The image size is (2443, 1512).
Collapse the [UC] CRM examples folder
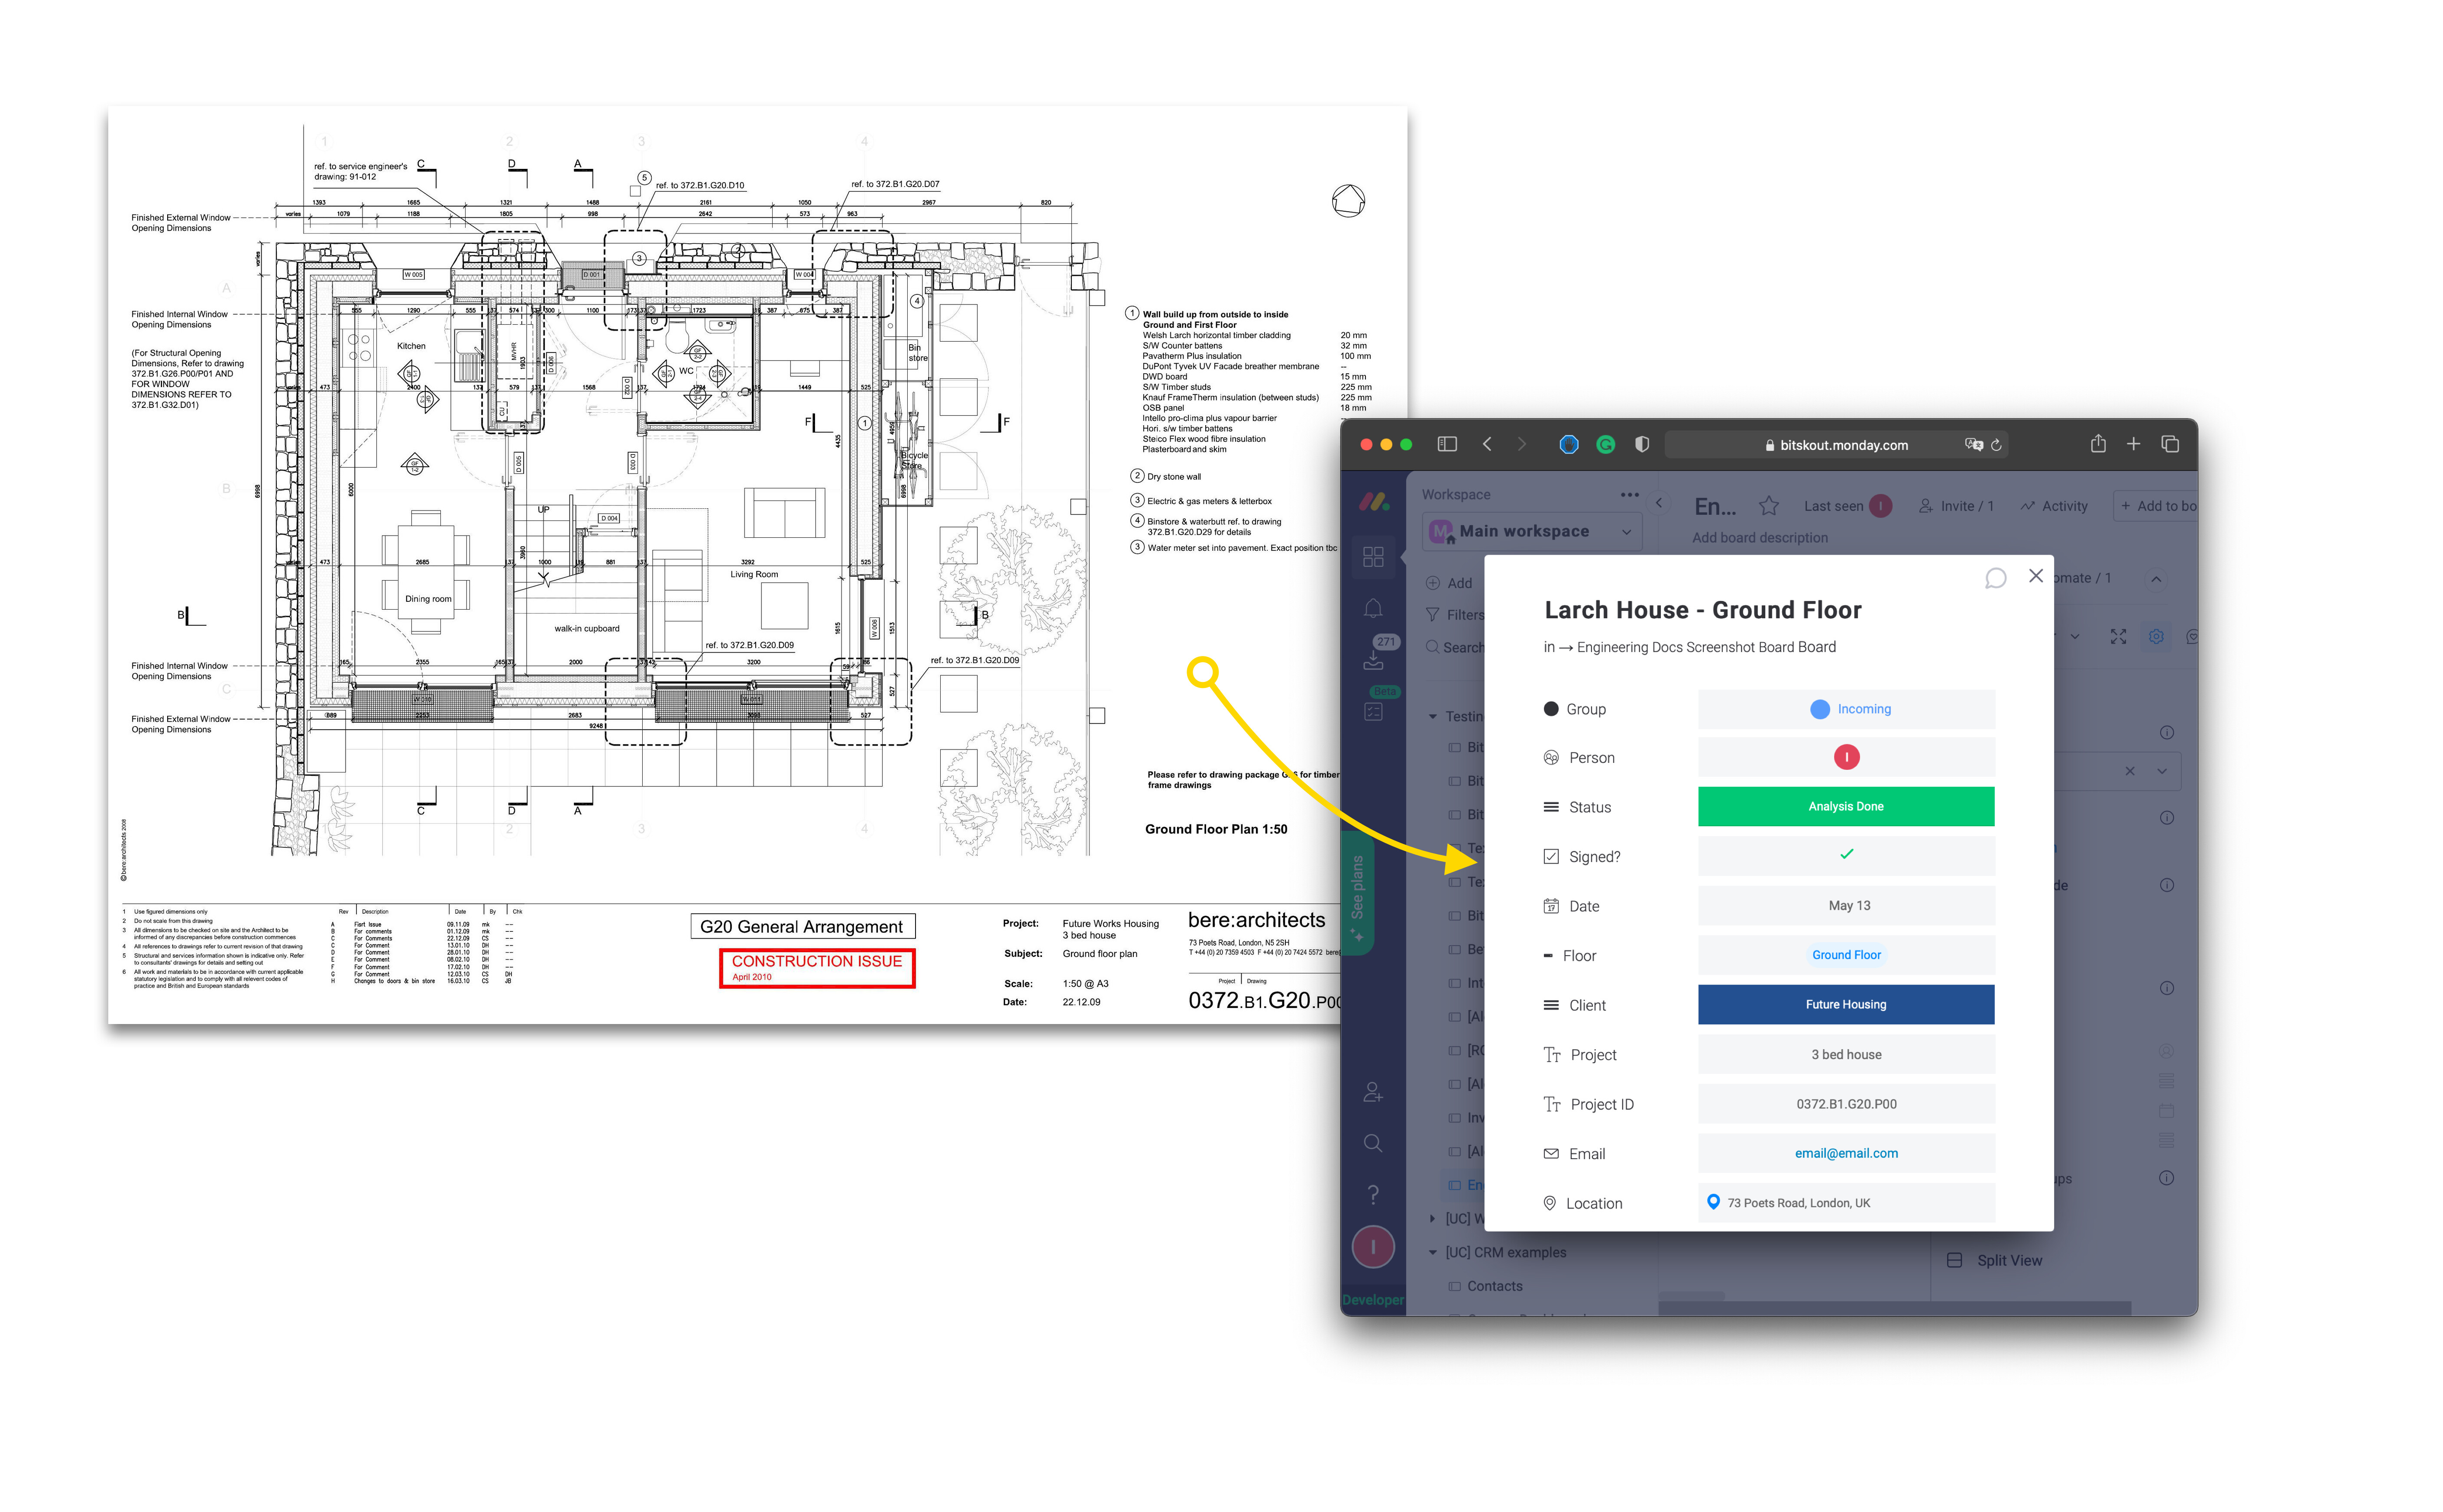[1432, 1252]
